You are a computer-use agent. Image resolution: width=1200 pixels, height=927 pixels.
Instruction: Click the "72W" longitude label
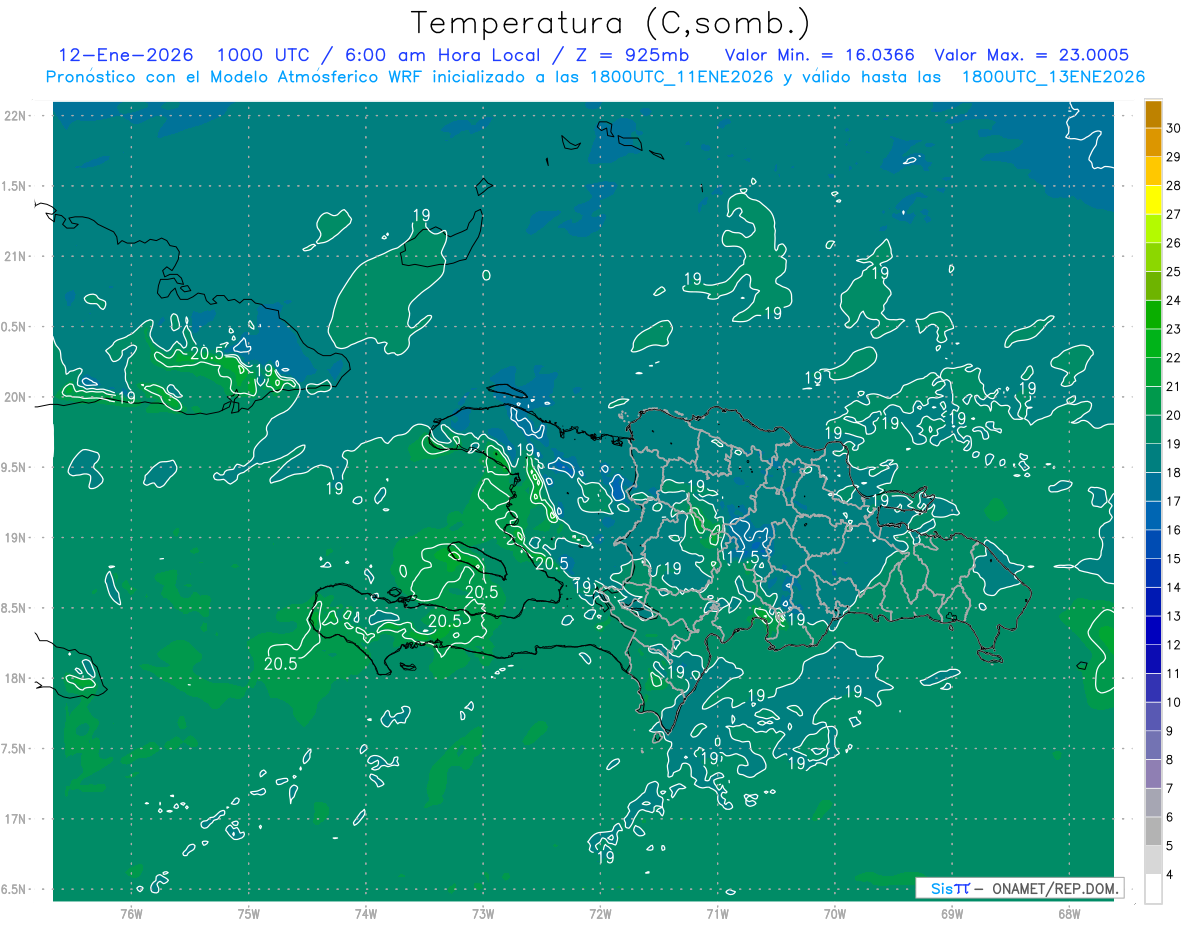[600, 913]
